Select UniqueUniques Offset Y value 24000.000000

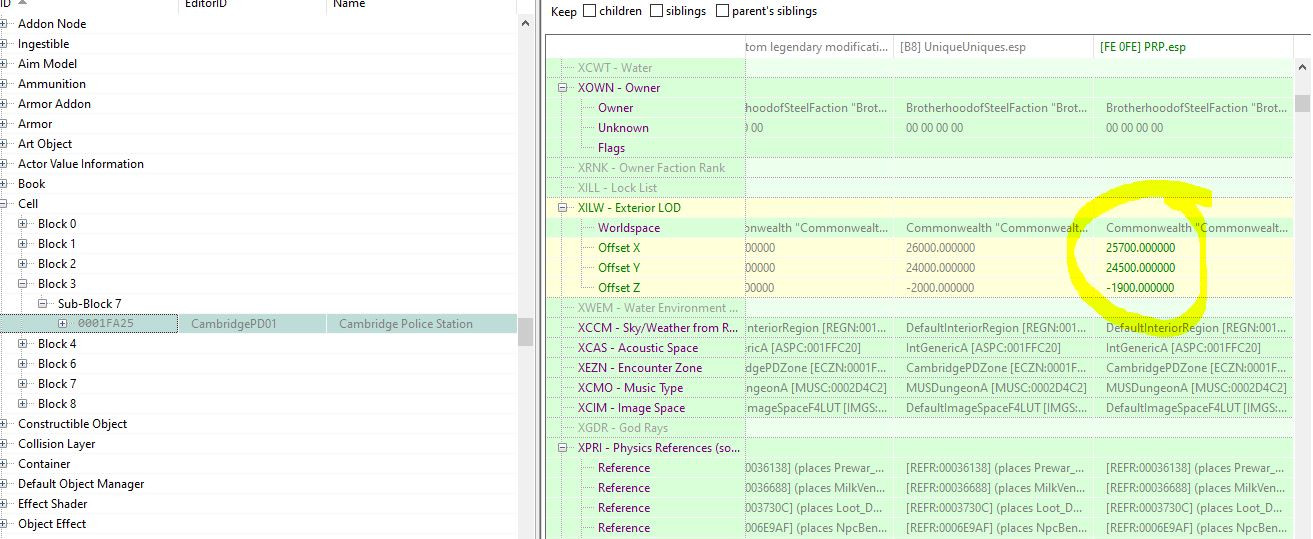pos(940,268)
